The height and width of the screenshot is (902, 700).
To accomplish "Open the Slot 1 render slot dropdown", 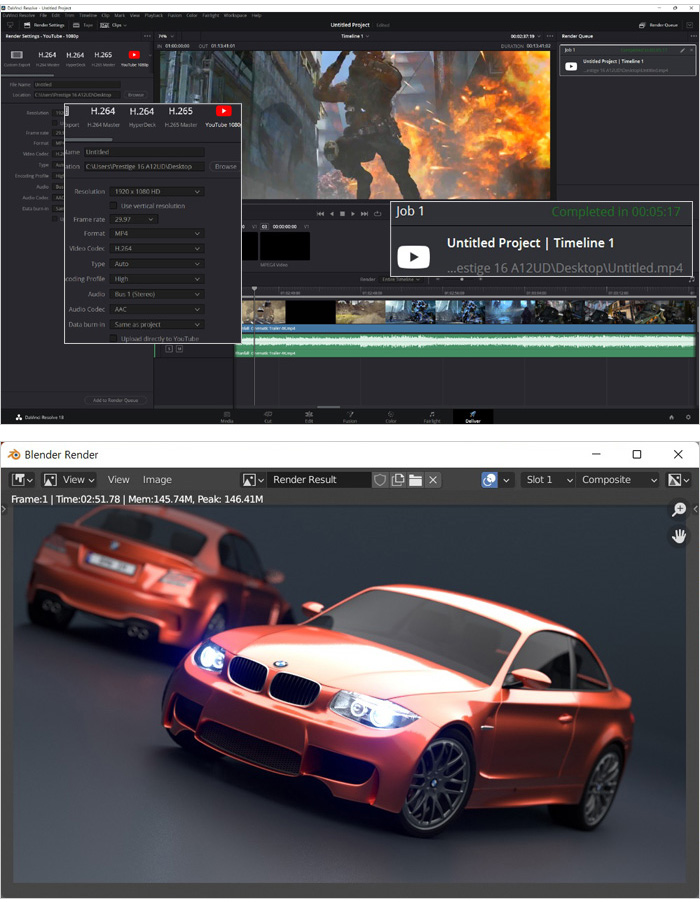I will [x=548, y=480].
